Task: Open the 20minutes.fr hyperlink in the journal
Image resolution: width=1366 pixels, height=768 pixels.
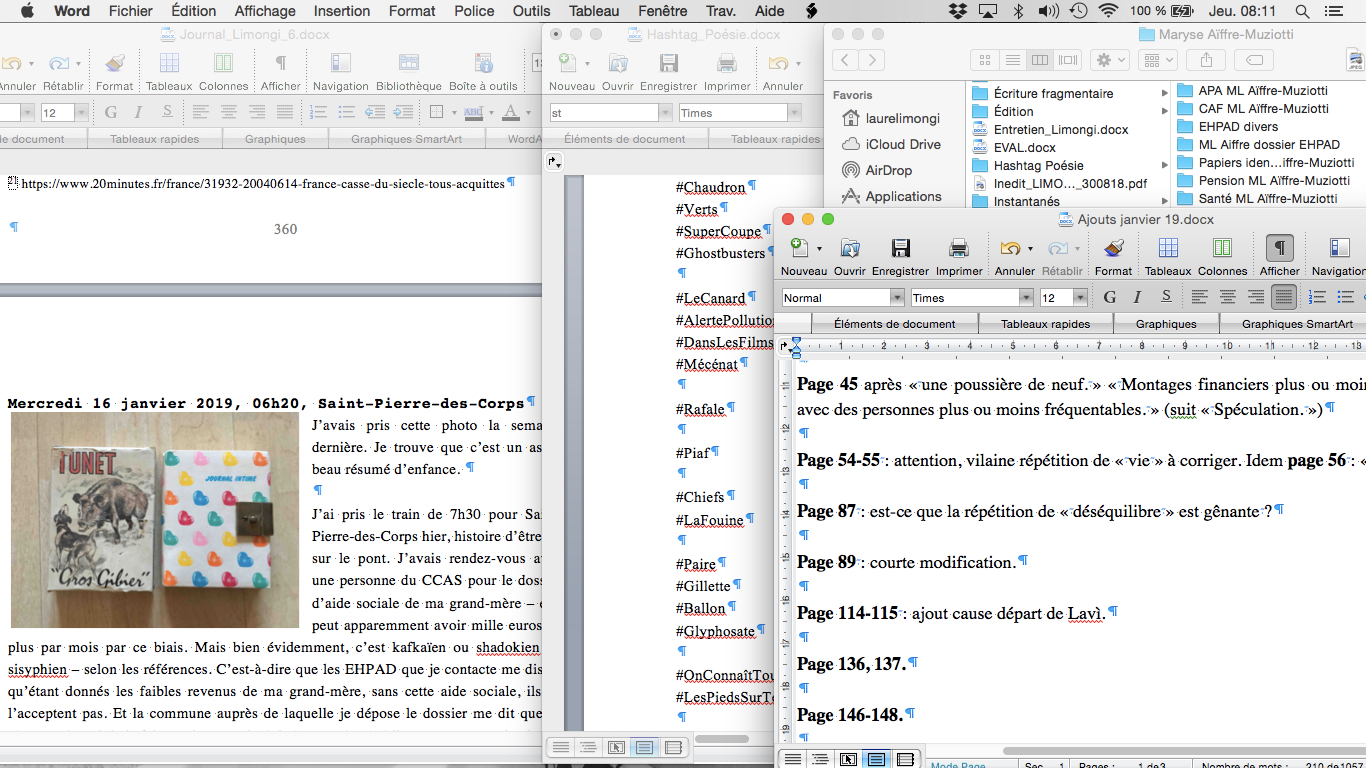Action: point(264,184)
